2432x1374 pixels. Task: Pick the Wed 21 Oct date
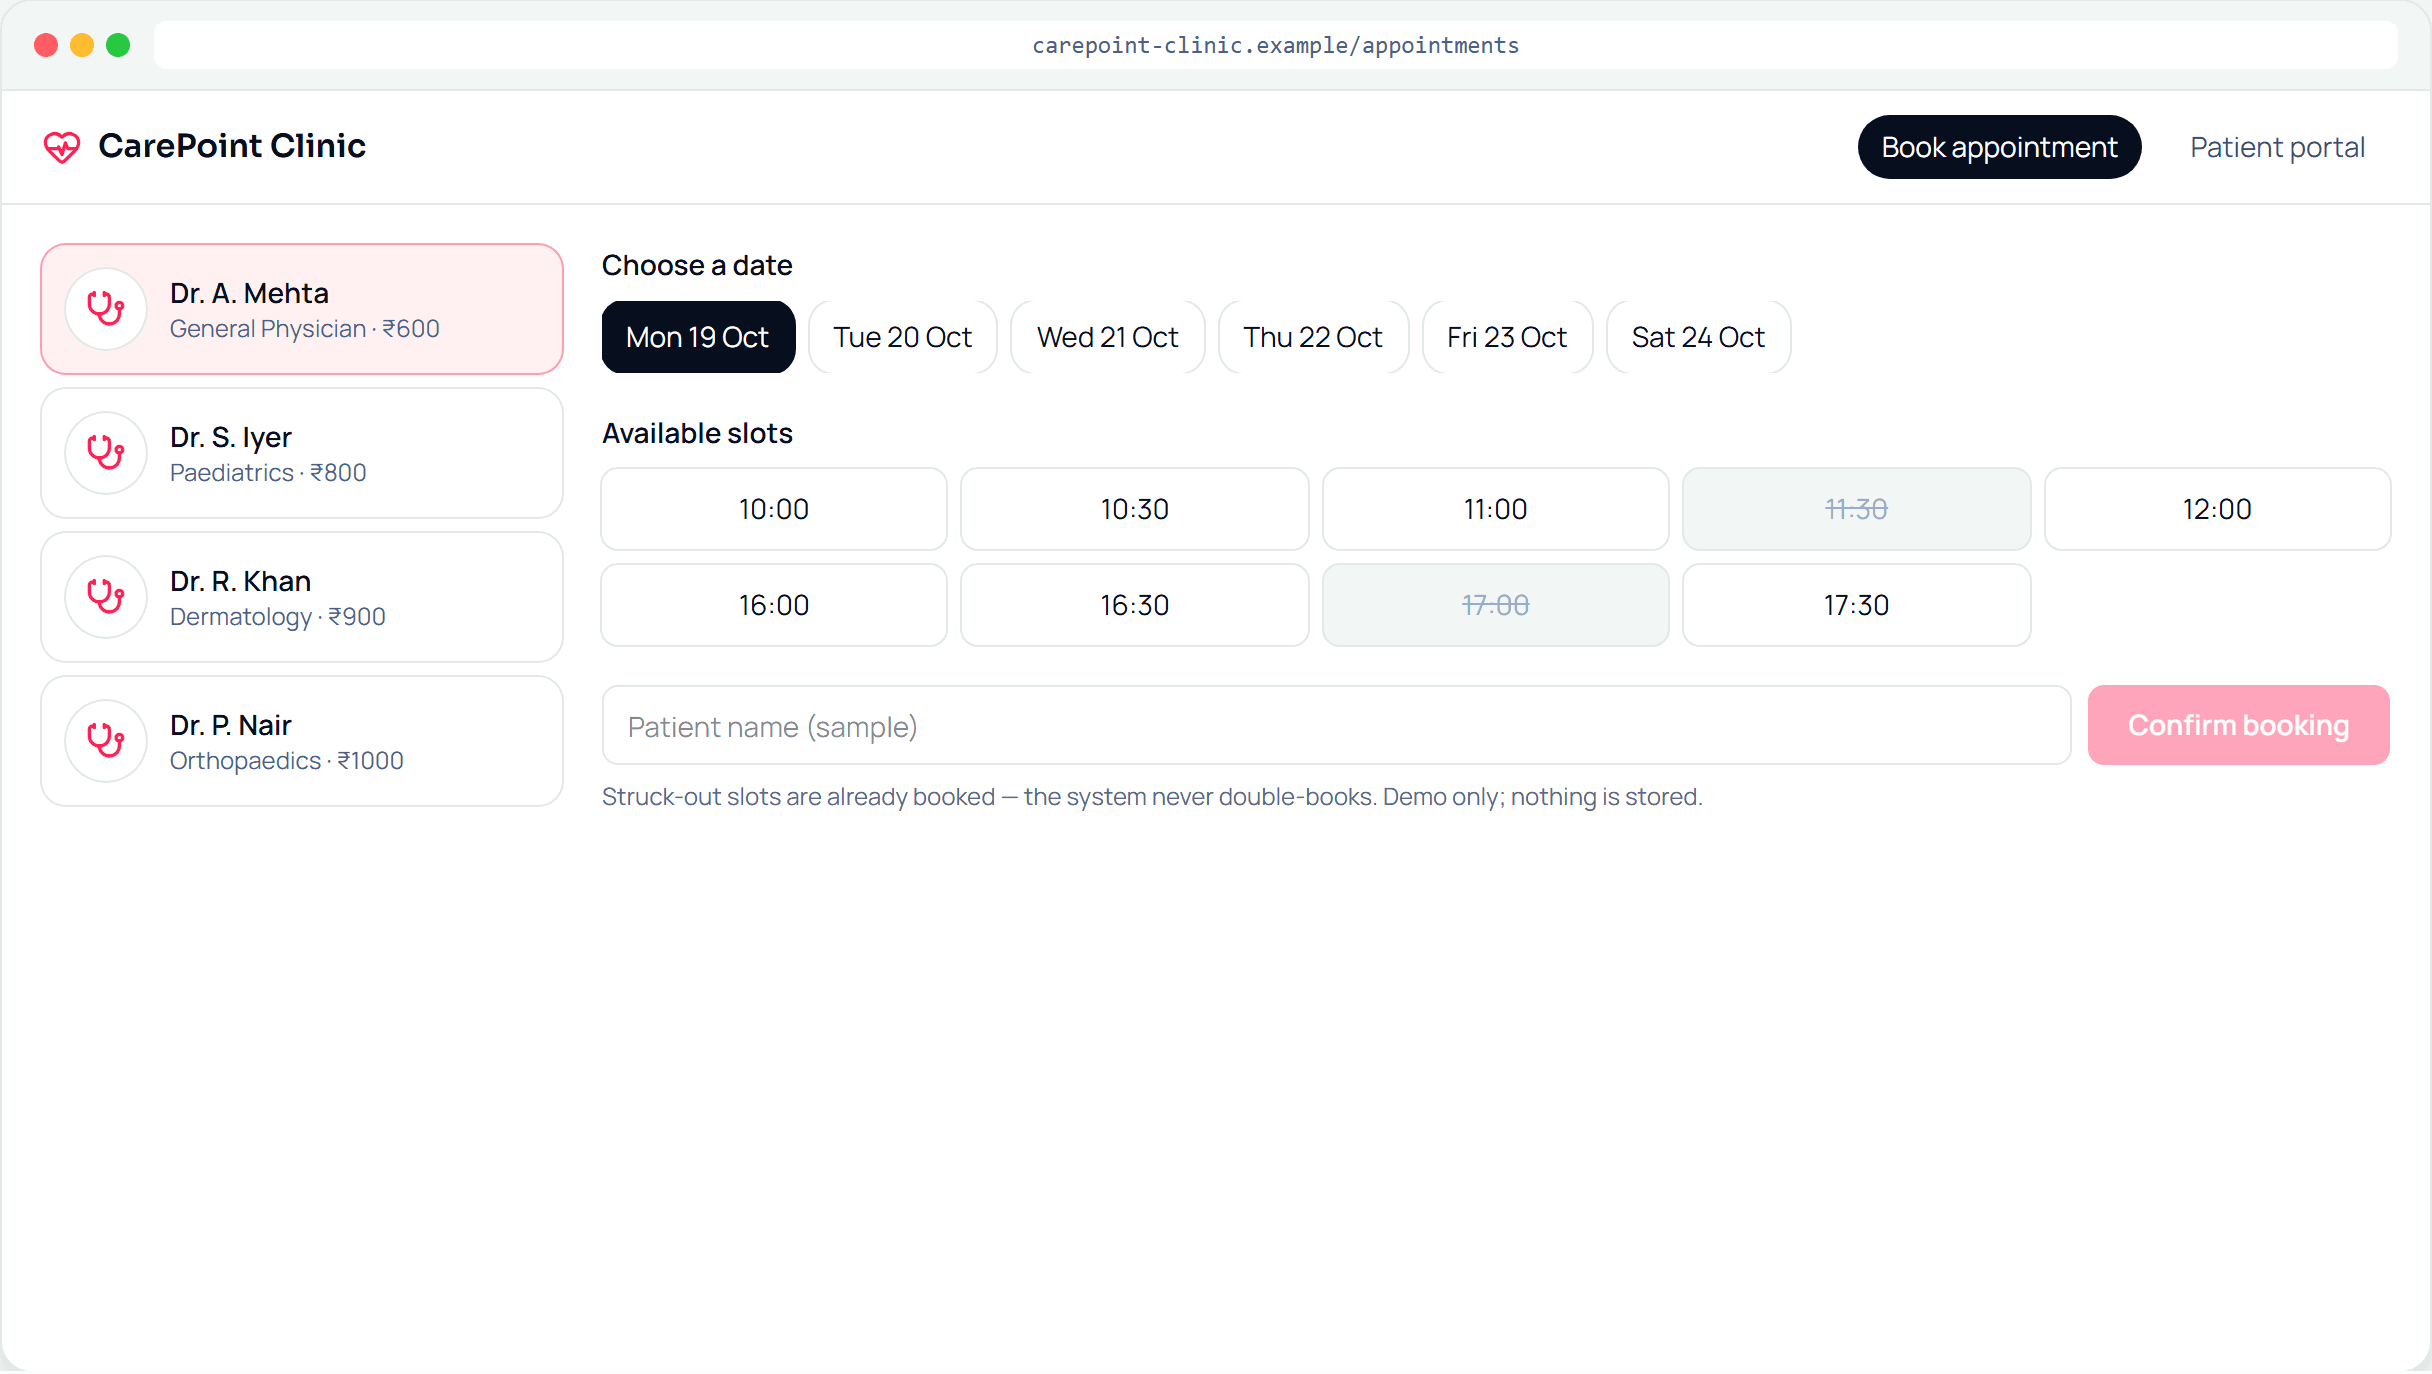click(1108, 337)
